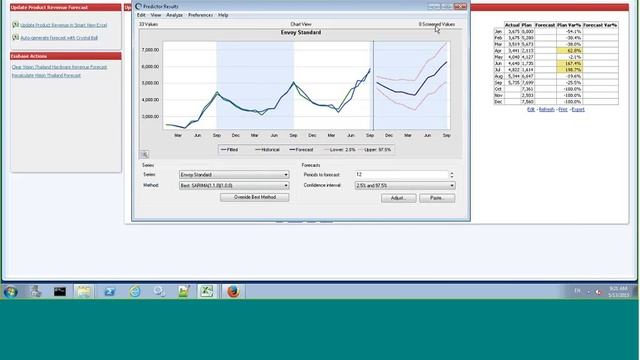
Task: Click Clear Thailand Hardware Revenue Forecast link
Action: coord(59,67)
